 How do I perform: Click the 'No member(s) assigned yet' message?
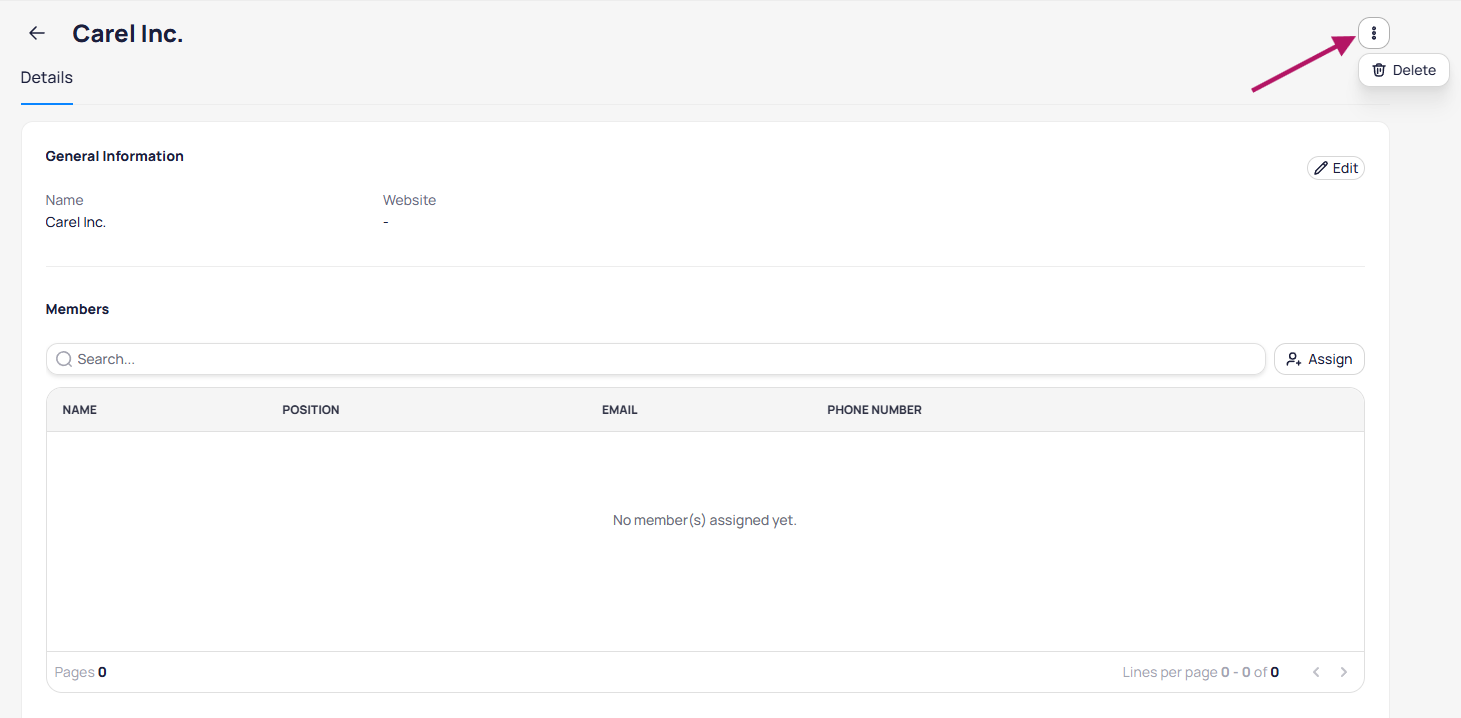pos(704,520)
